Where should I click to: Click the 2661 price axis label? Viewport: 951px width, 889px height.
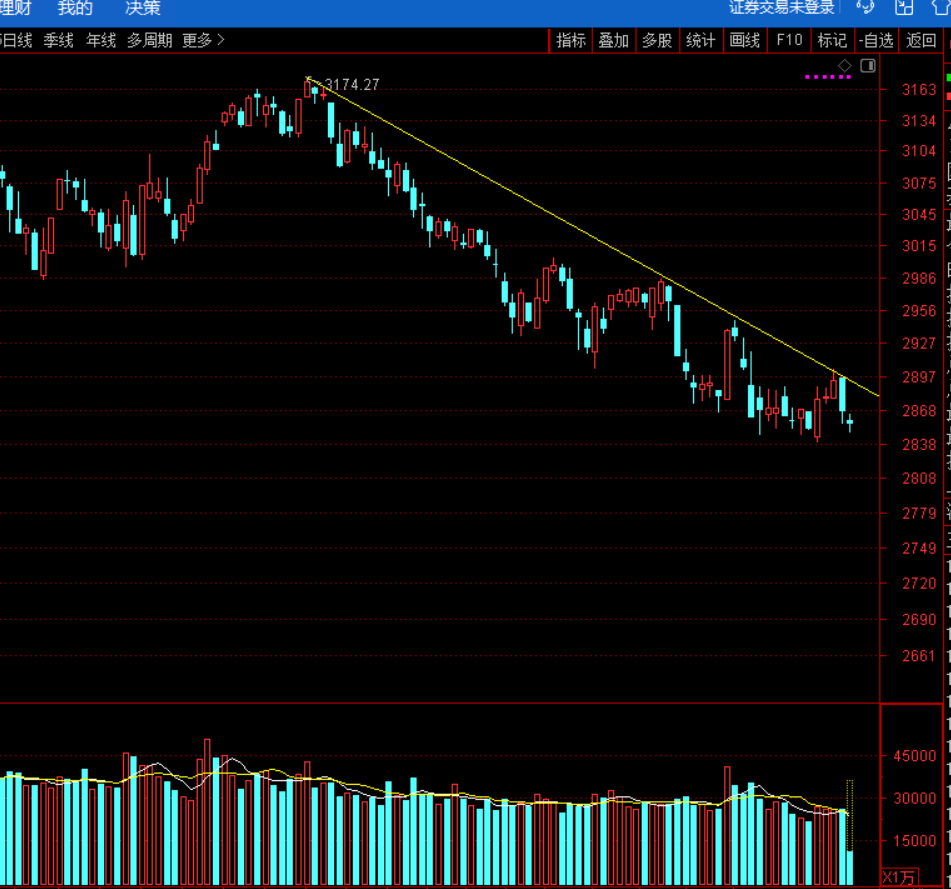point(919,656)
